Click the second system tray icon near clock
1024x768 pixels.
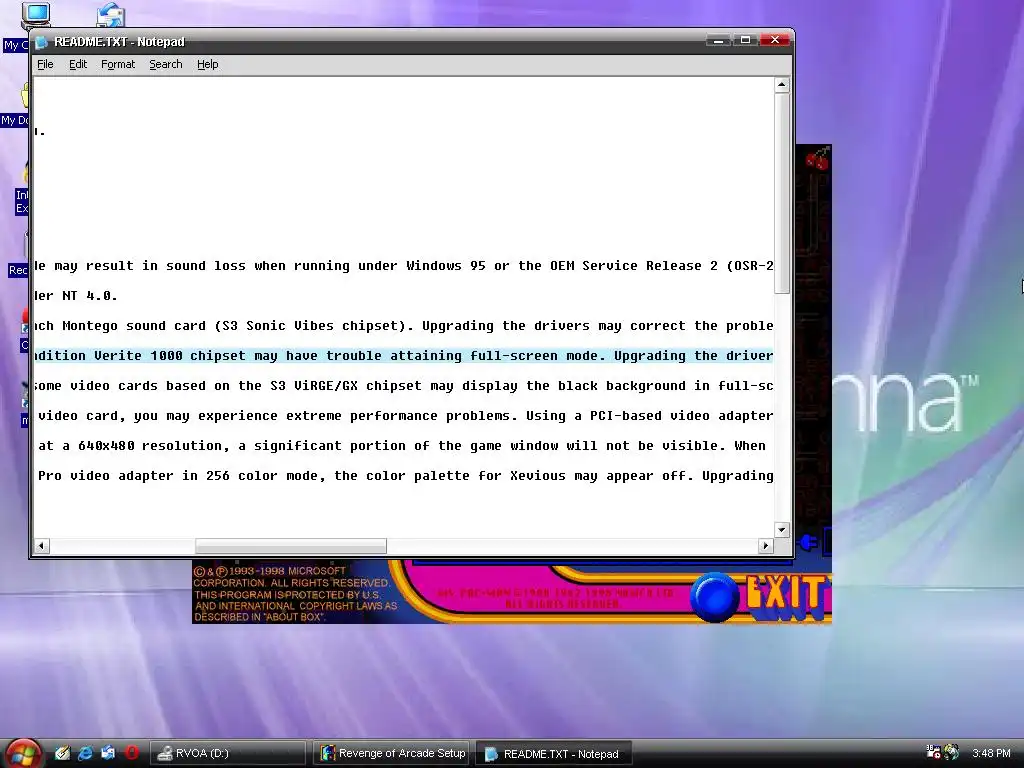[952, 752]
